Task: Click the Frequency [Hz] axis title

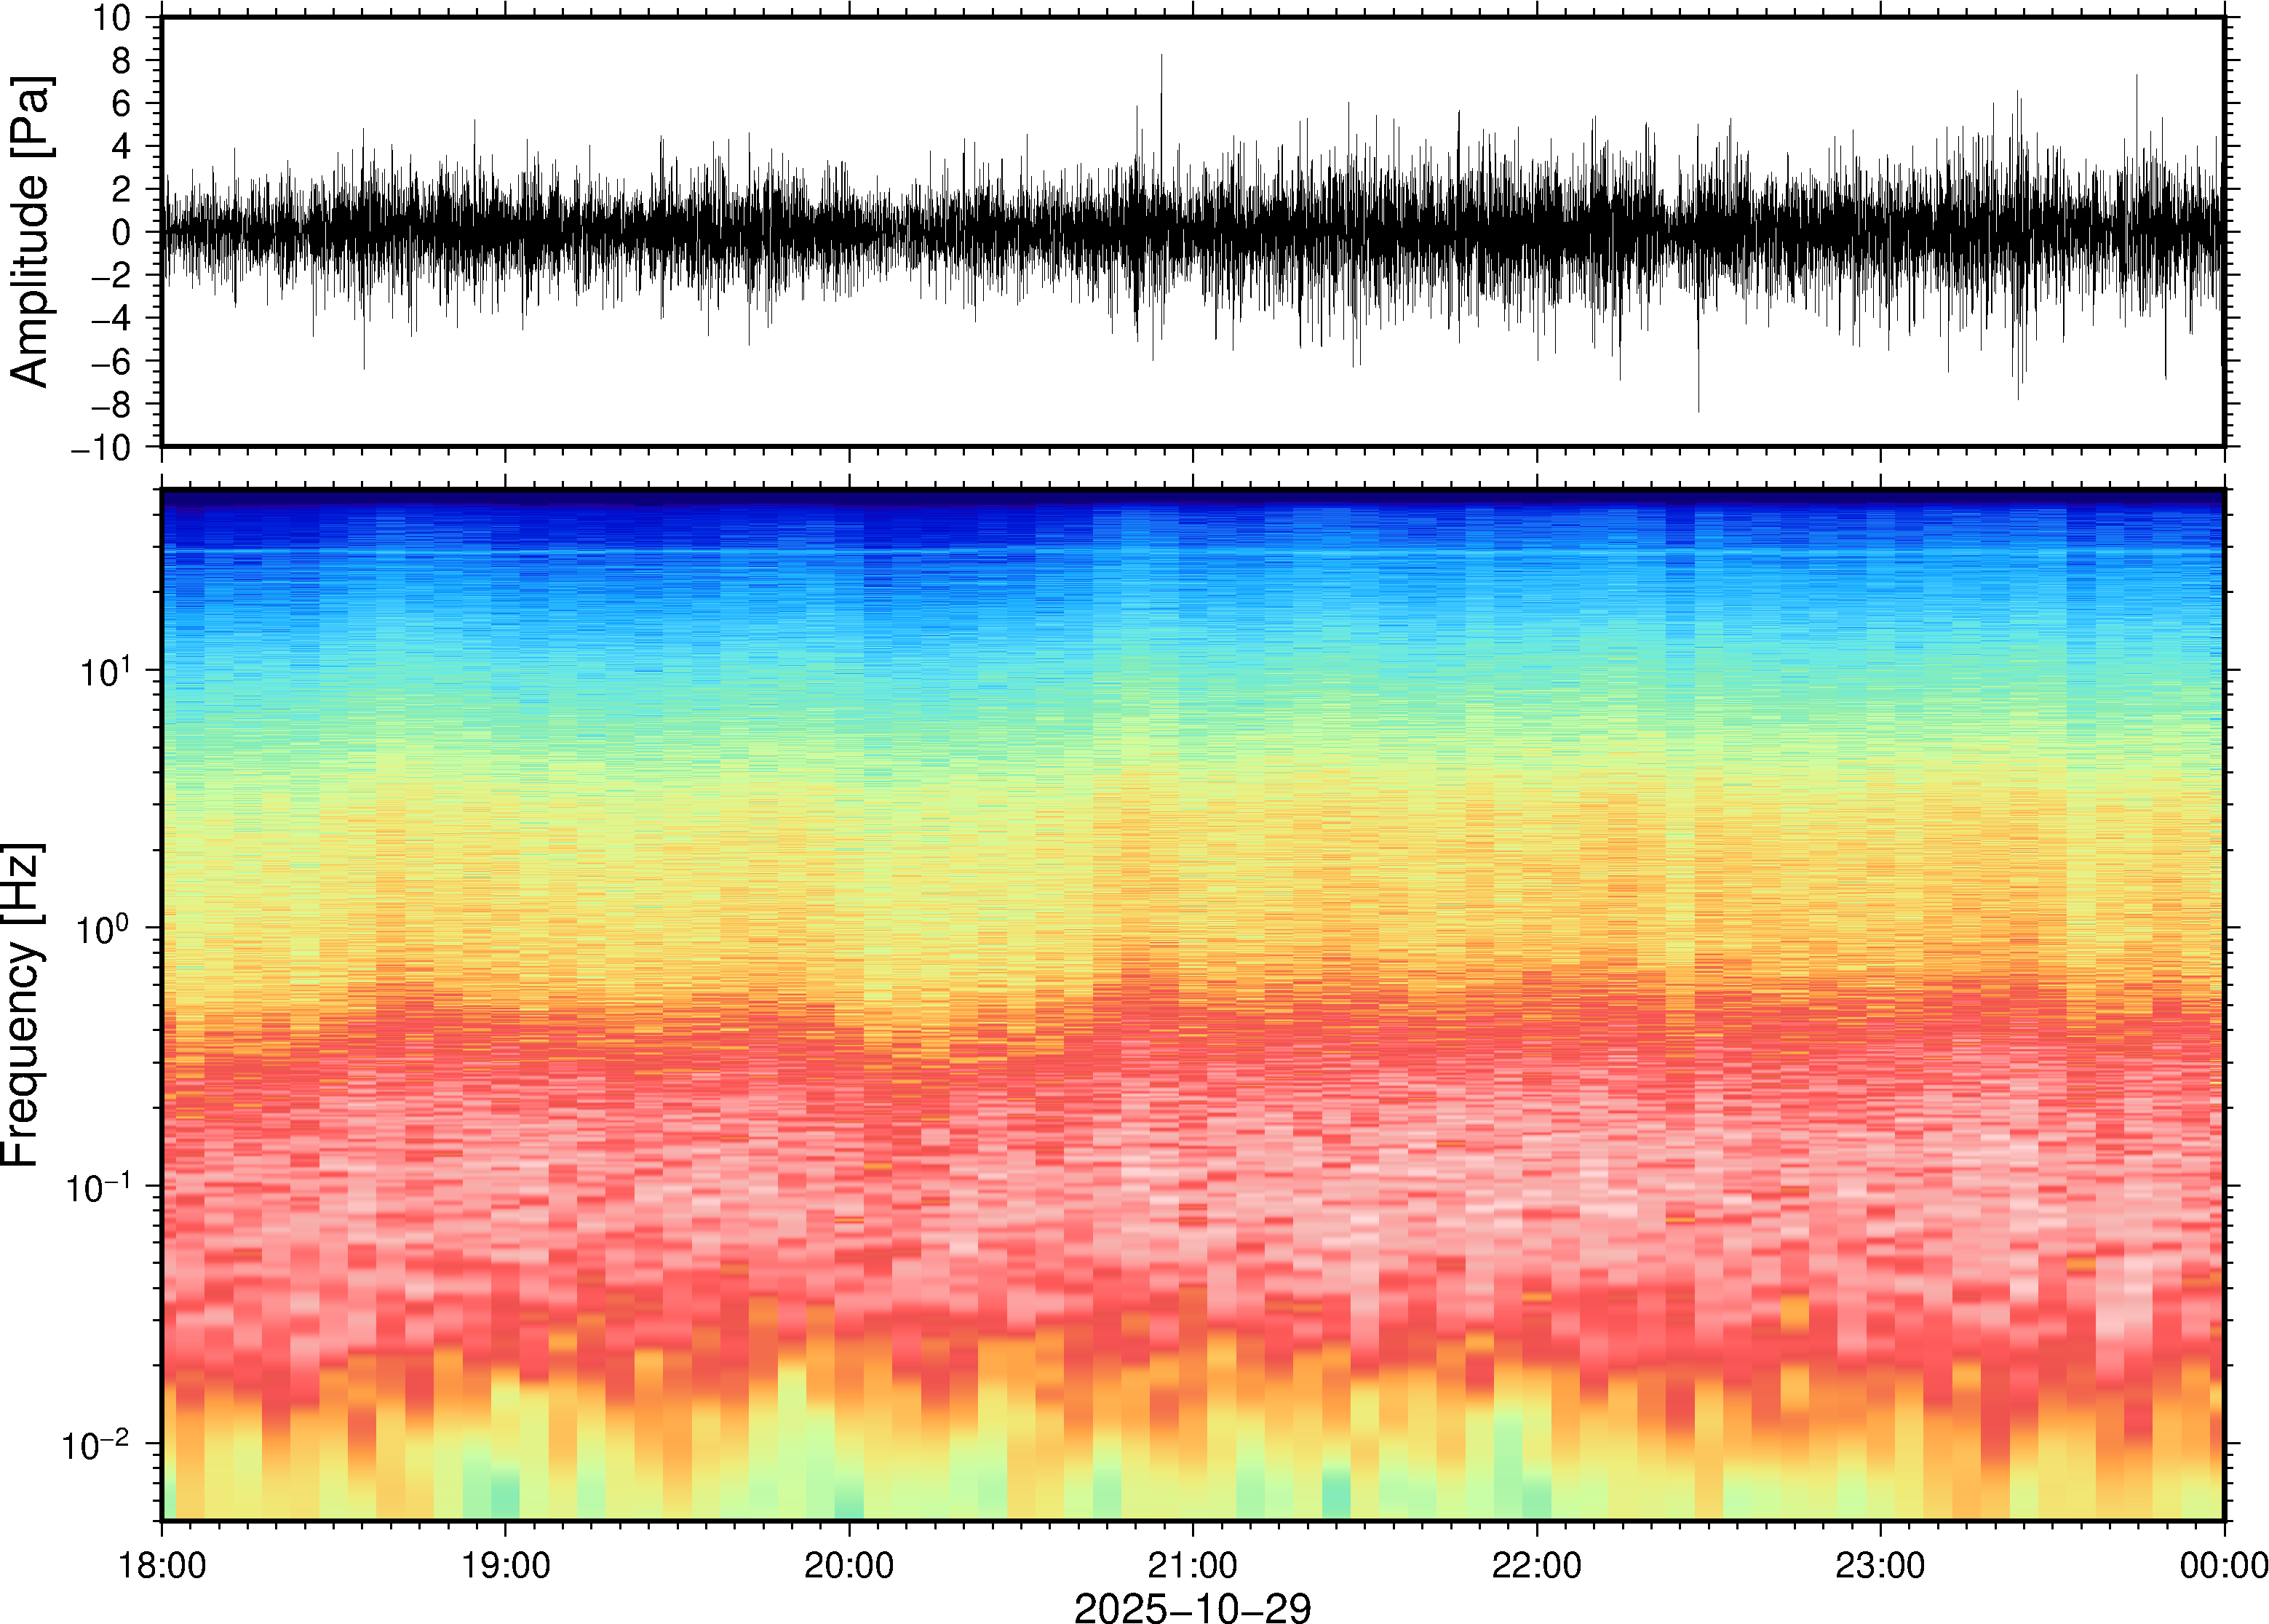Action: (x=22, y=1004)
